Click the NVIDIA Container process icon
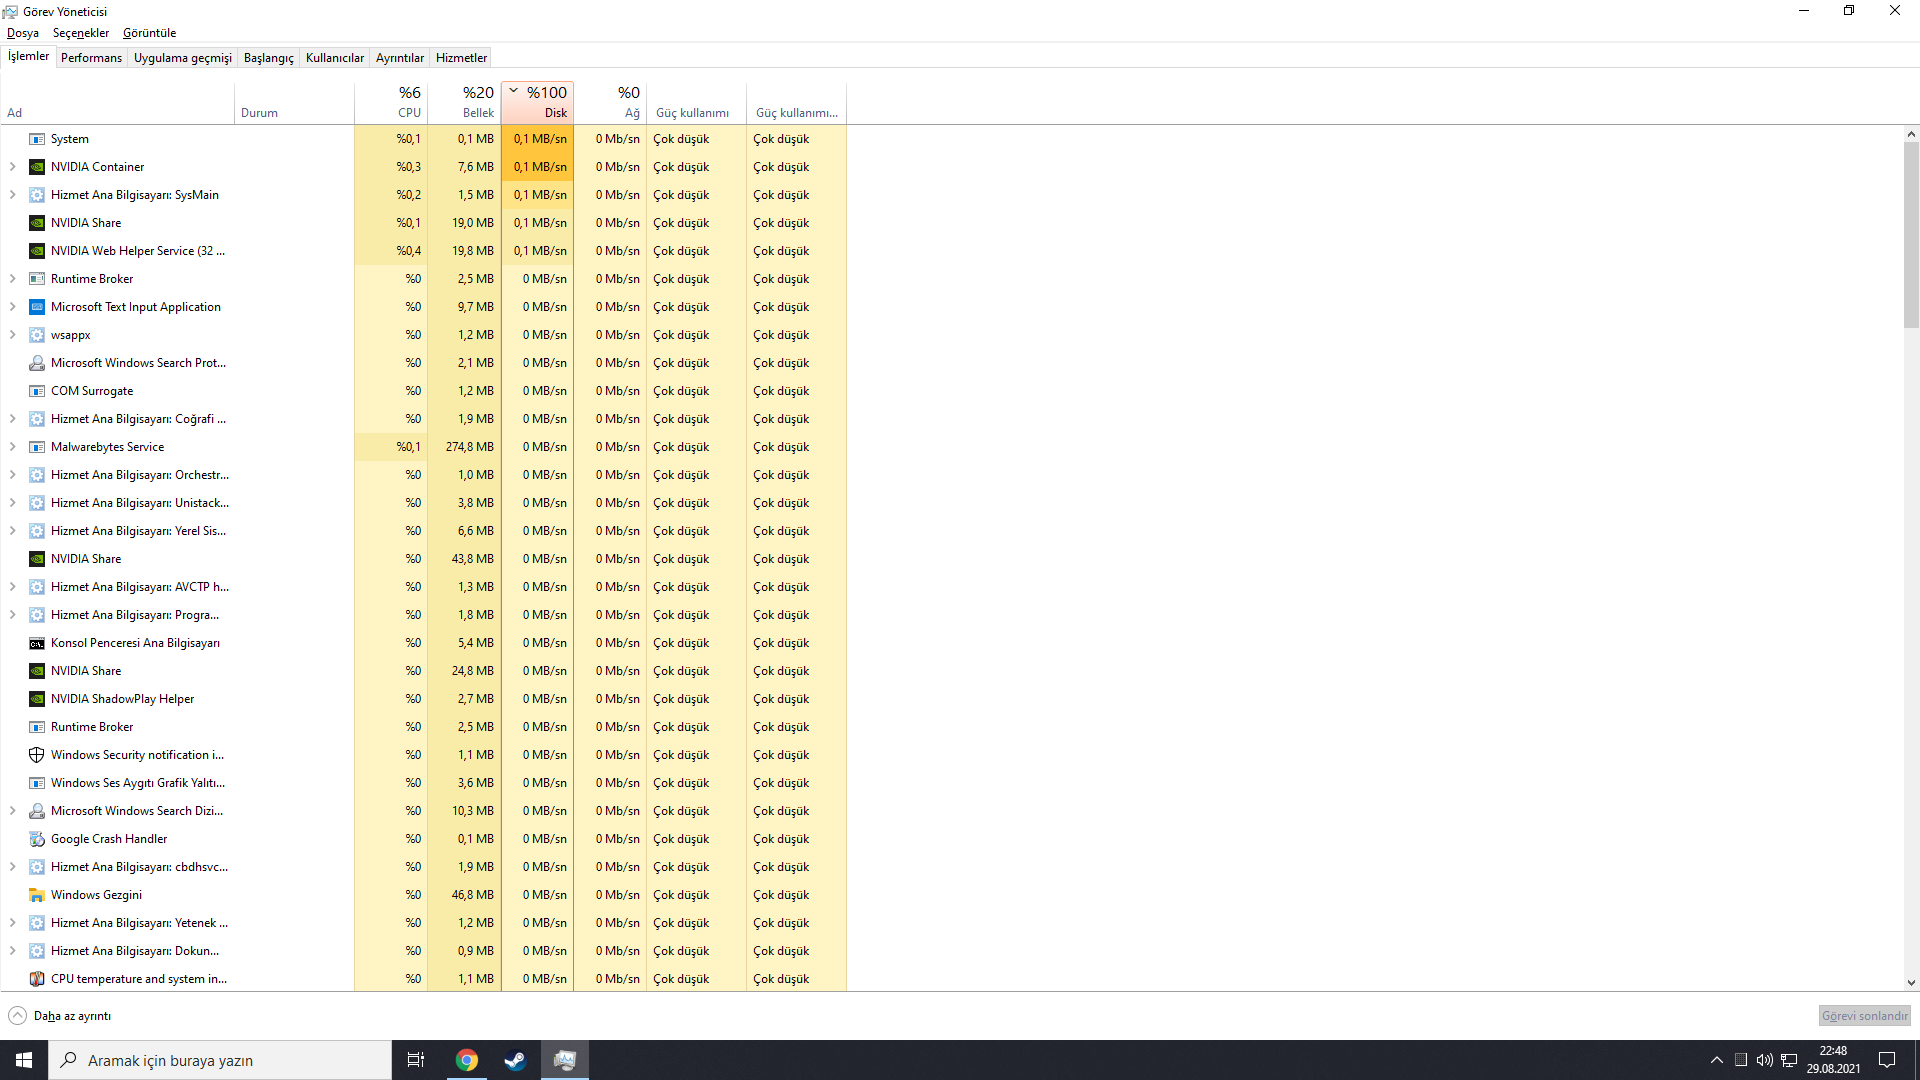 coord(37,167)
